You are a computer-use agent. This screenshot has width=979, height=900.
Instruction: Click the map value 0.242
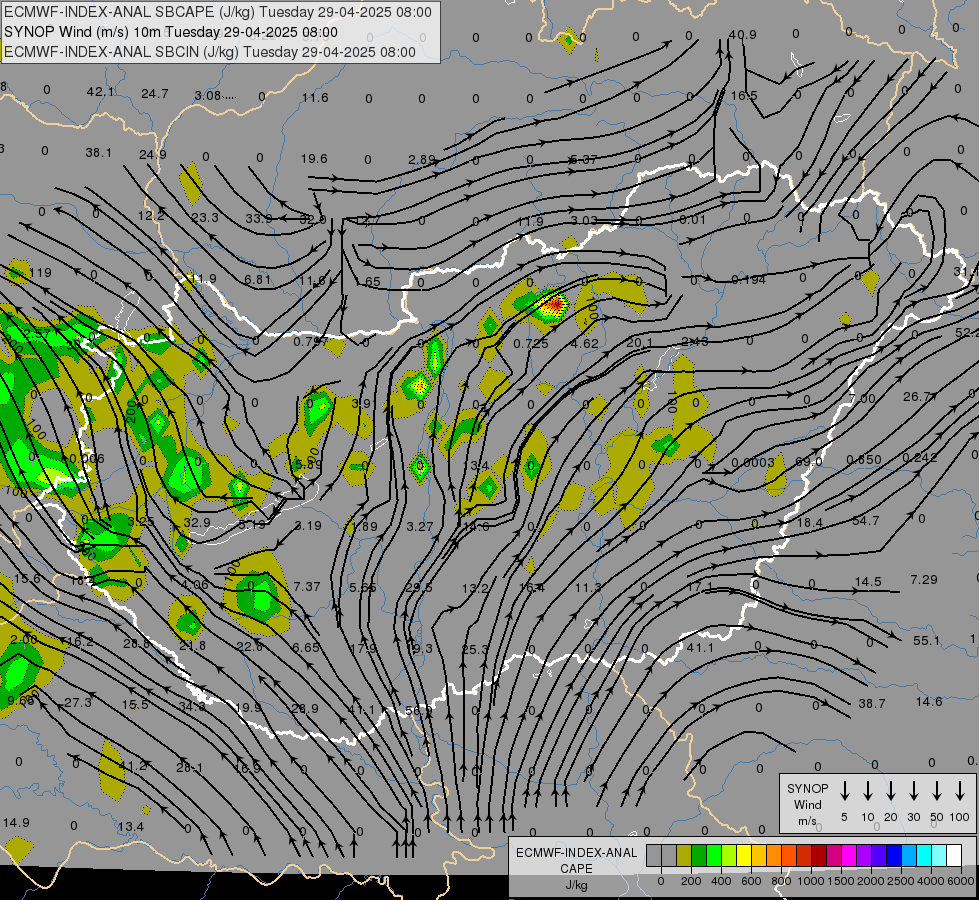(x=920, y=458)
